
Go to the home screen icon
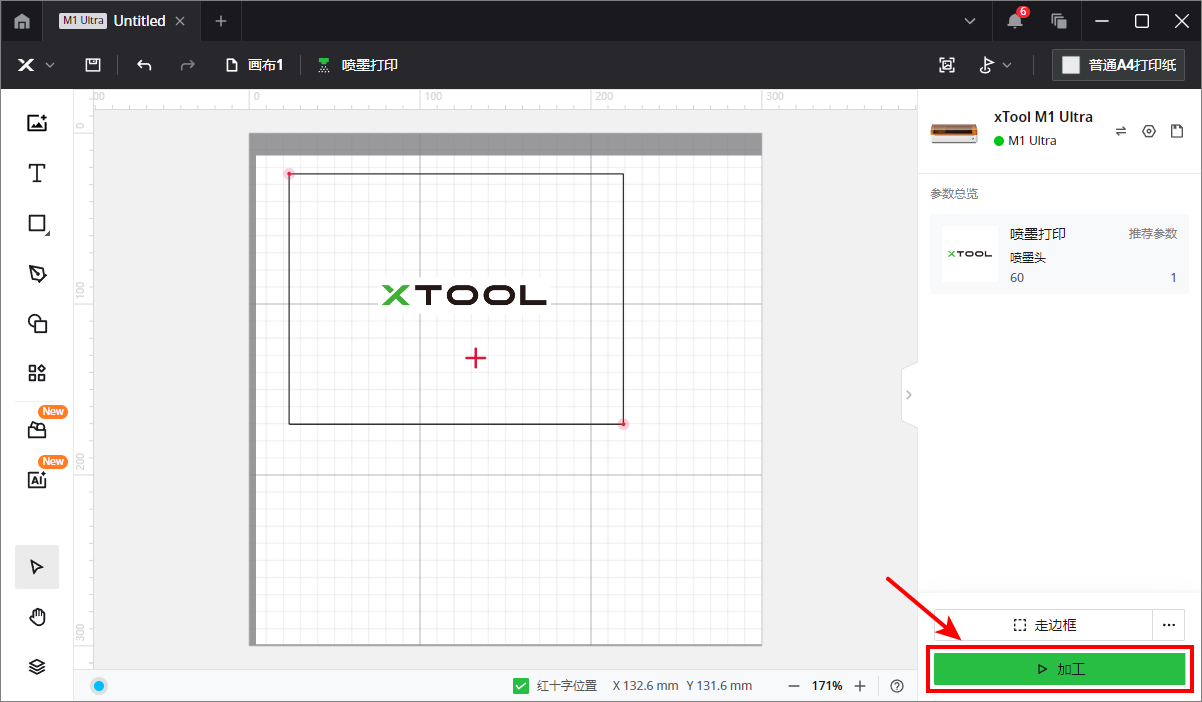22,21
